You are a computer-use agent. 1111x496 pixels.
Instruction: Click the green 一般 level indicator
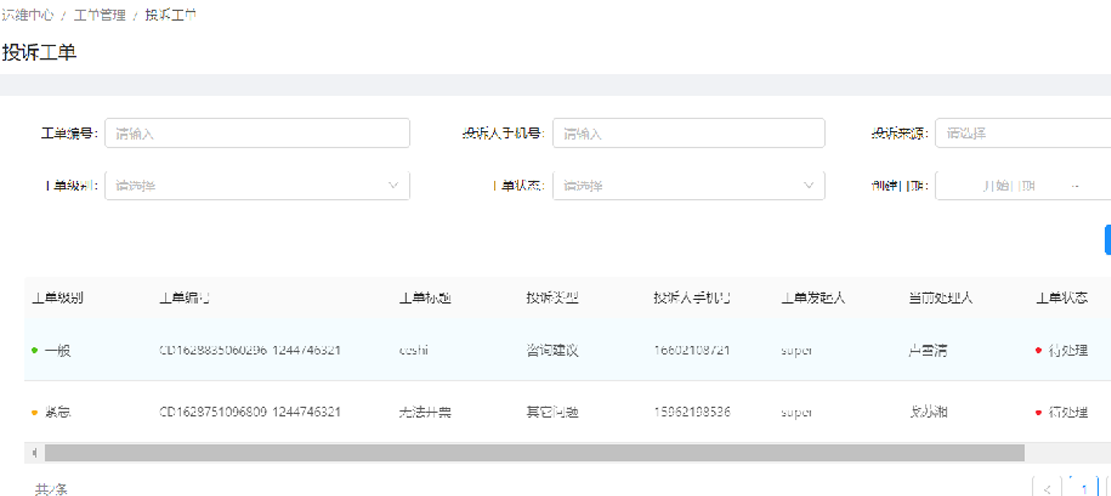pos(36,351)
